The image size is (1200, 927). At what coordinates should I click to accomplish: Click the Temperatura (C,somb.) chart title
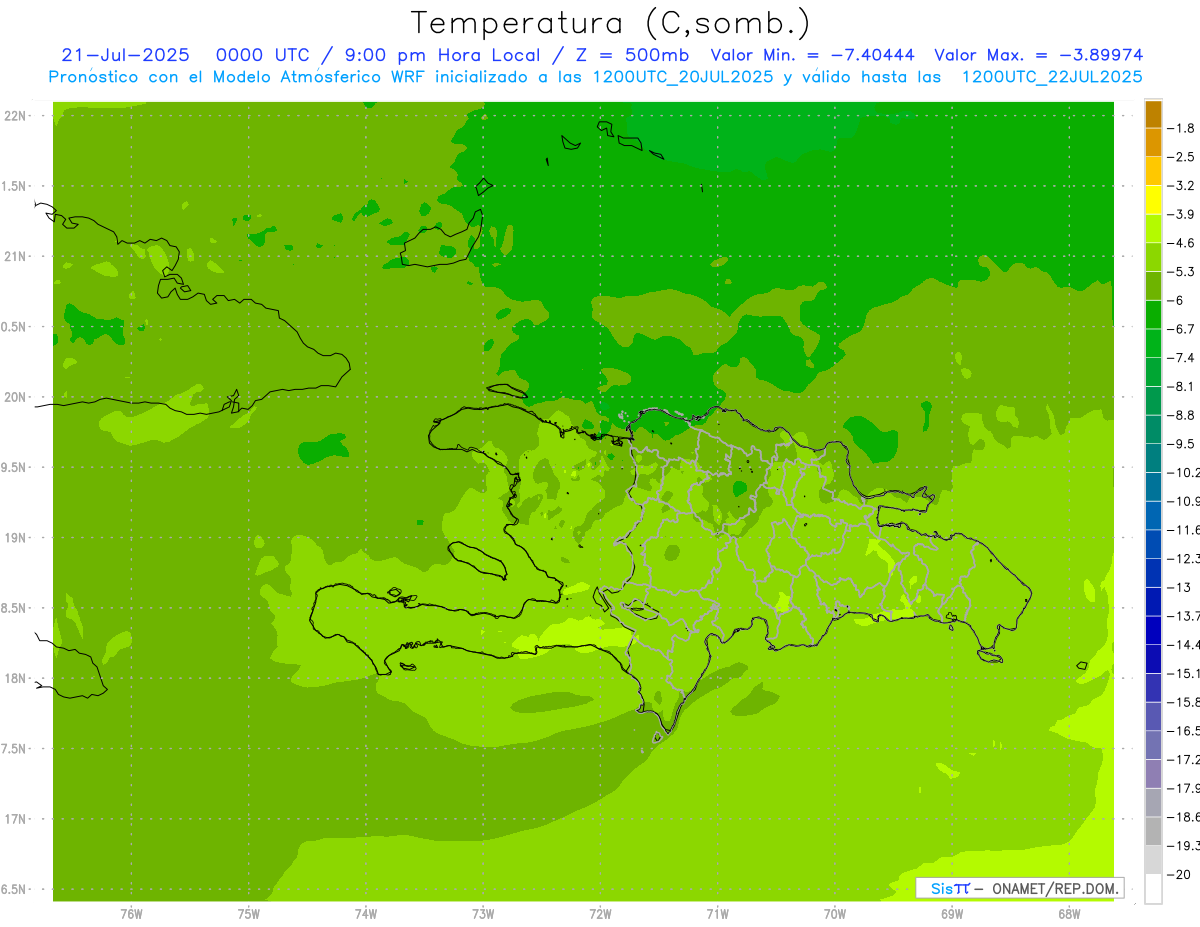pos(610,22)
